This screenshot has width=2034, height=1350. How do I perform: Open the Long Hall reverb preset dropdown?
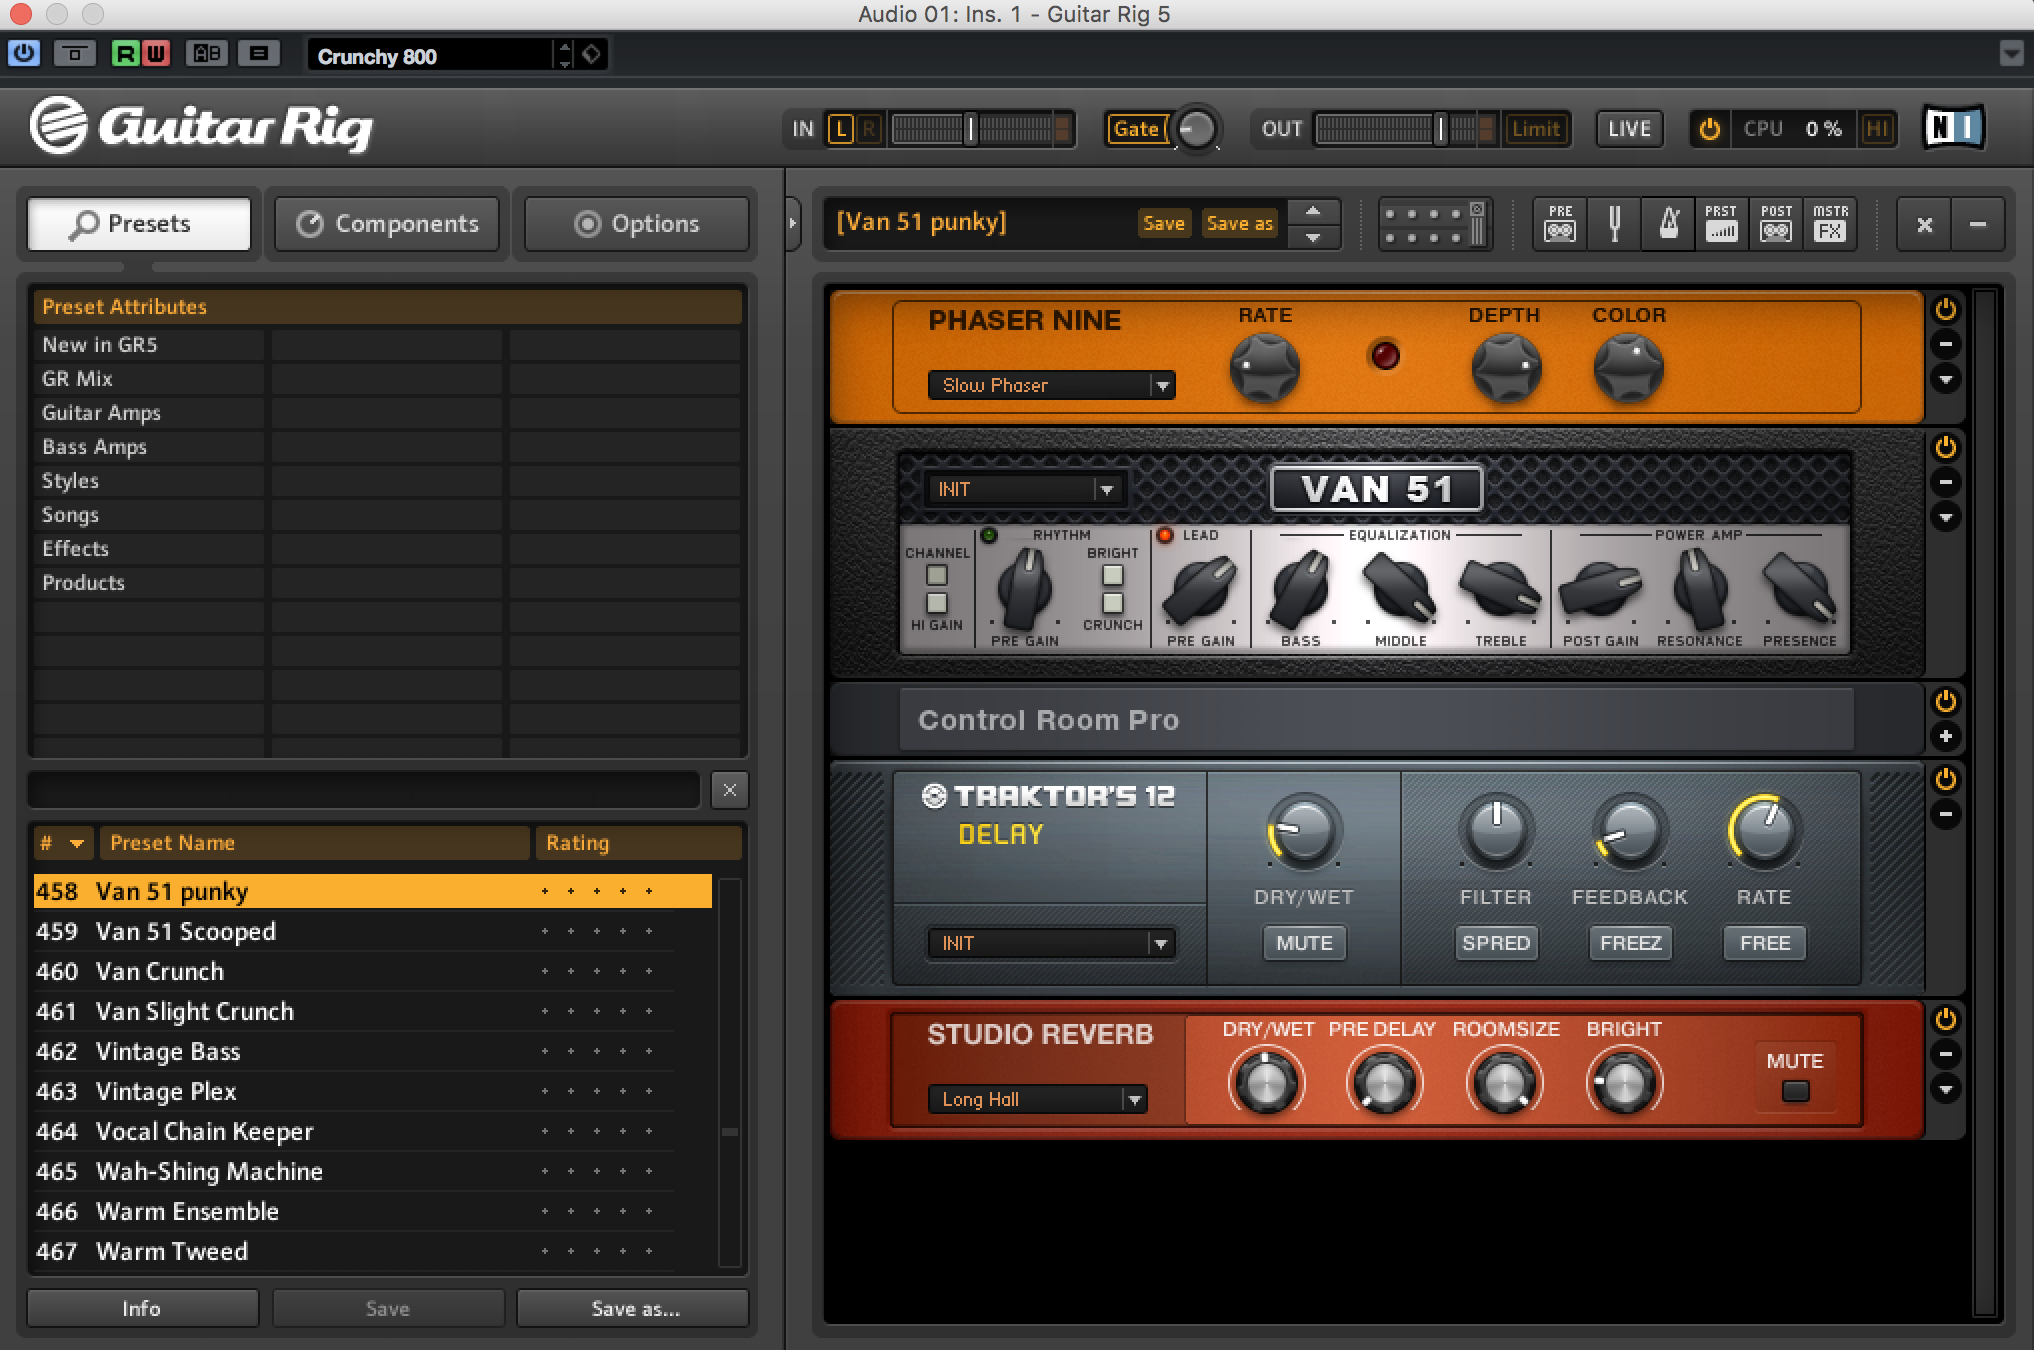click(x=1037, y=1099)
